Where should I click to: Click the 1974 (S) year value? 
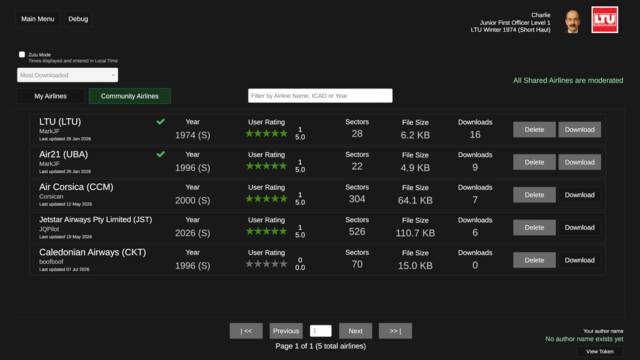click(193, 135)
